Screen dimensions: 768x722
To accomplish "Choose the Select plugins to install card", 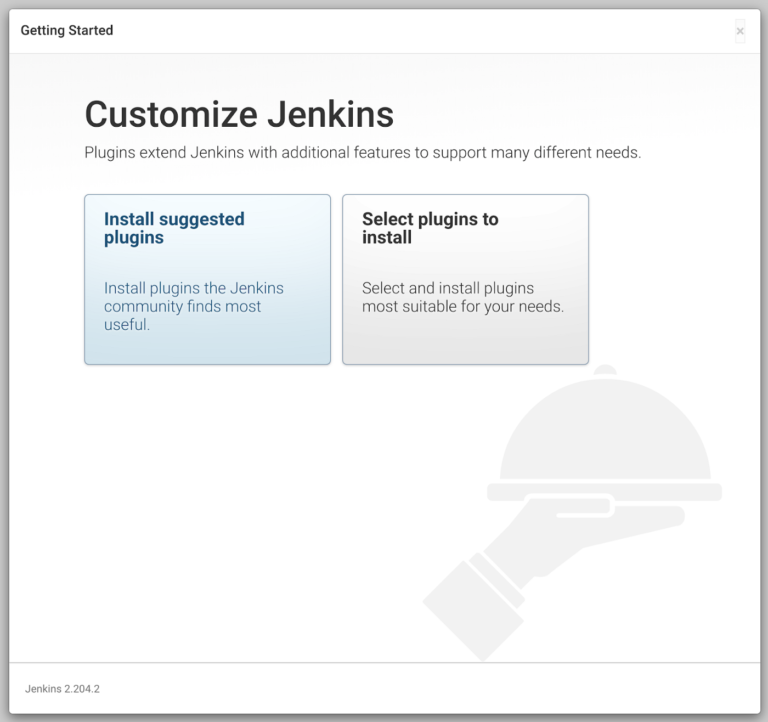I will (x=465, y=279).
